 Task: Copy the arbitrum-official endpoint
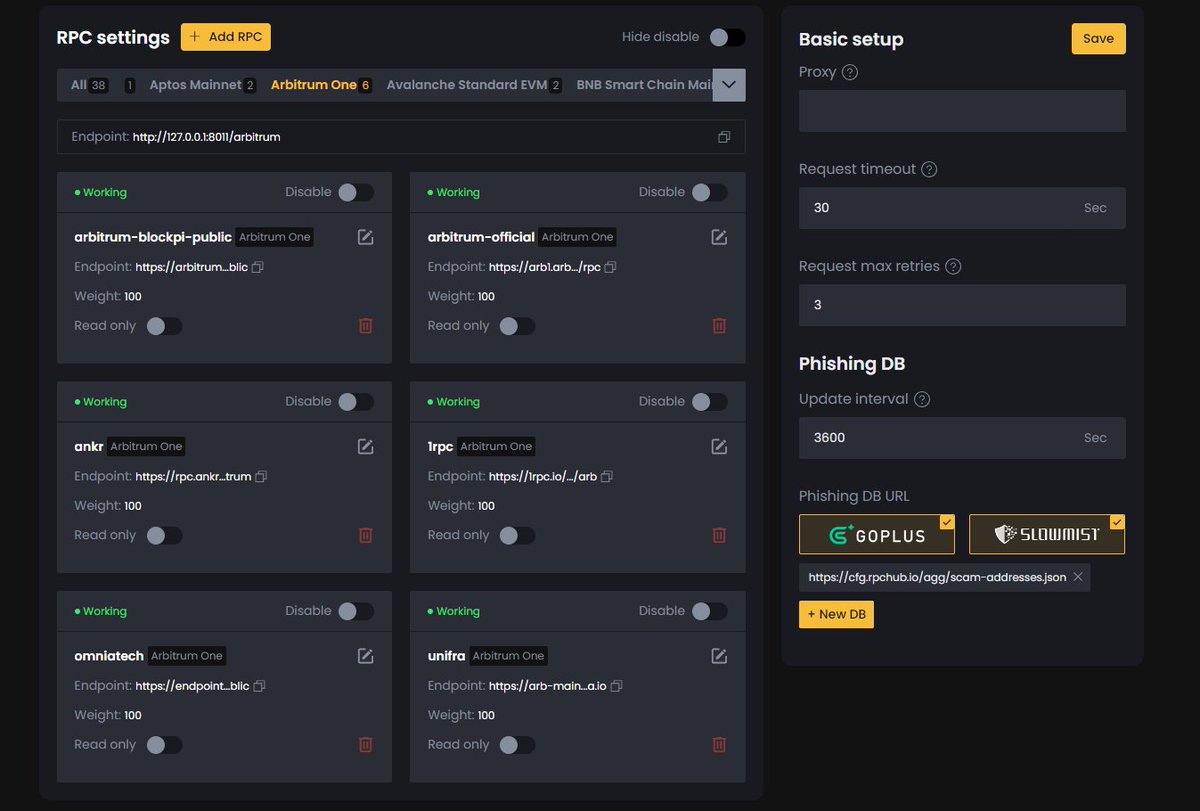(611, 267)
